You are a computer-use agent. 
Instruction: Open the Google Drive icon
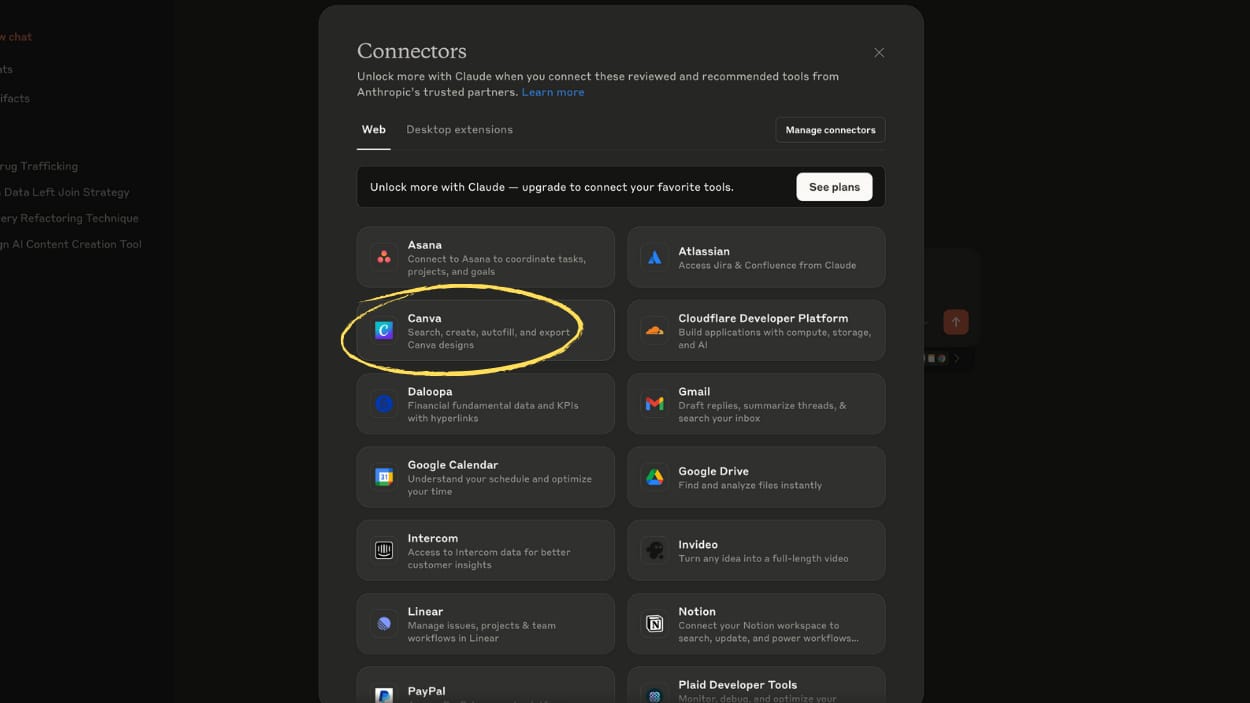tap(655, 477)
